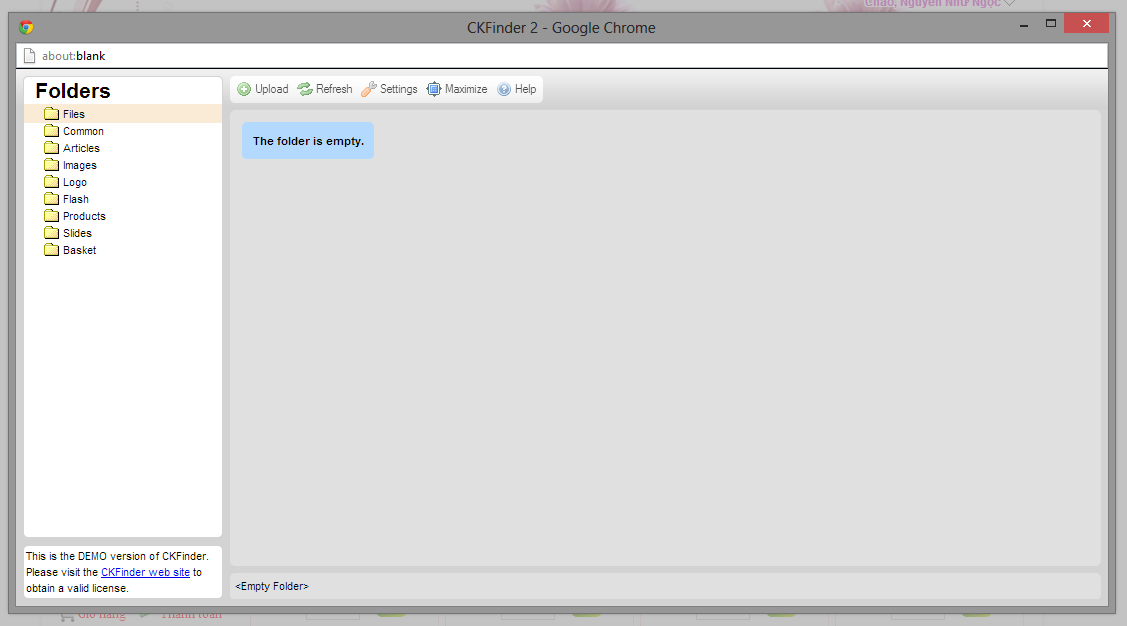The height and width of the screenshot is (626, 1127).
Task: Click the Refresh arrows icon
Action: [x=305, y=89]
